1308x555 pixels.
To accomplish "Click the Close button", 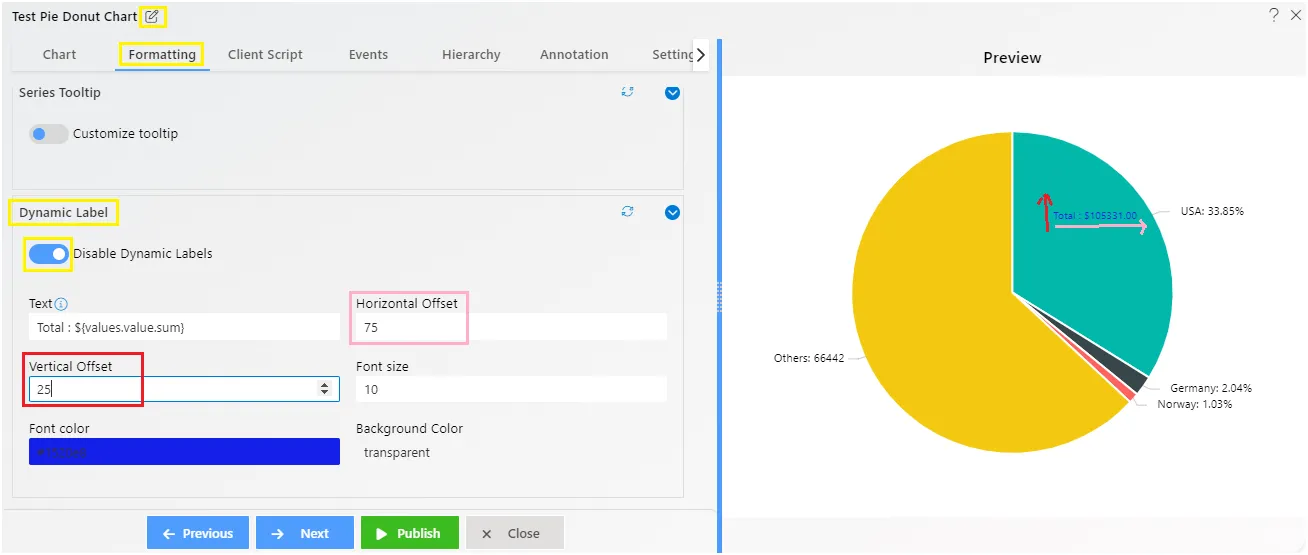I will [x=514, y=533].
